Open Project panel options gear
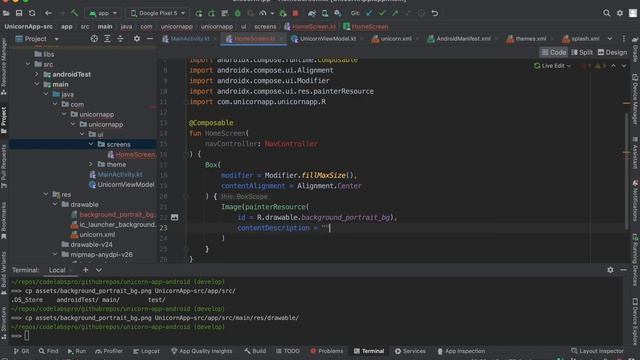The height and width of the screenshot is (360, 640). [137, 39]
